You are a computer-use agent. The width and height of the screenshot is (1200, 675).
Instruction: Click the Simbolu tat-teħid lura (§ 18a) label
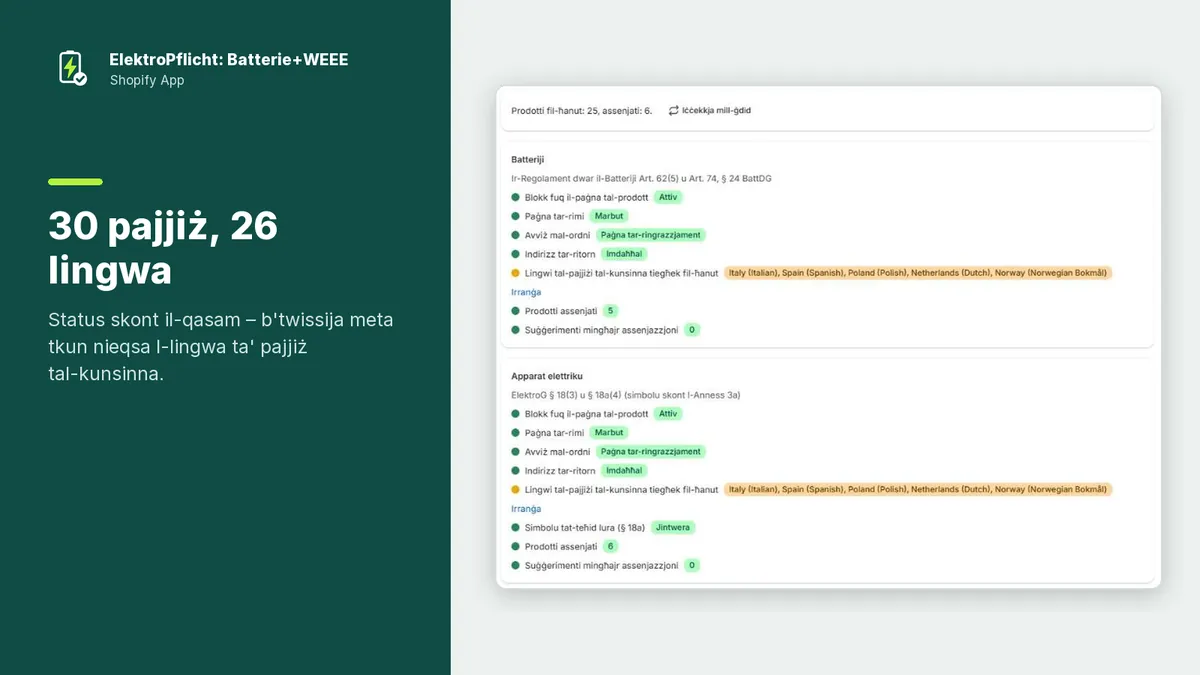(585, 527)
